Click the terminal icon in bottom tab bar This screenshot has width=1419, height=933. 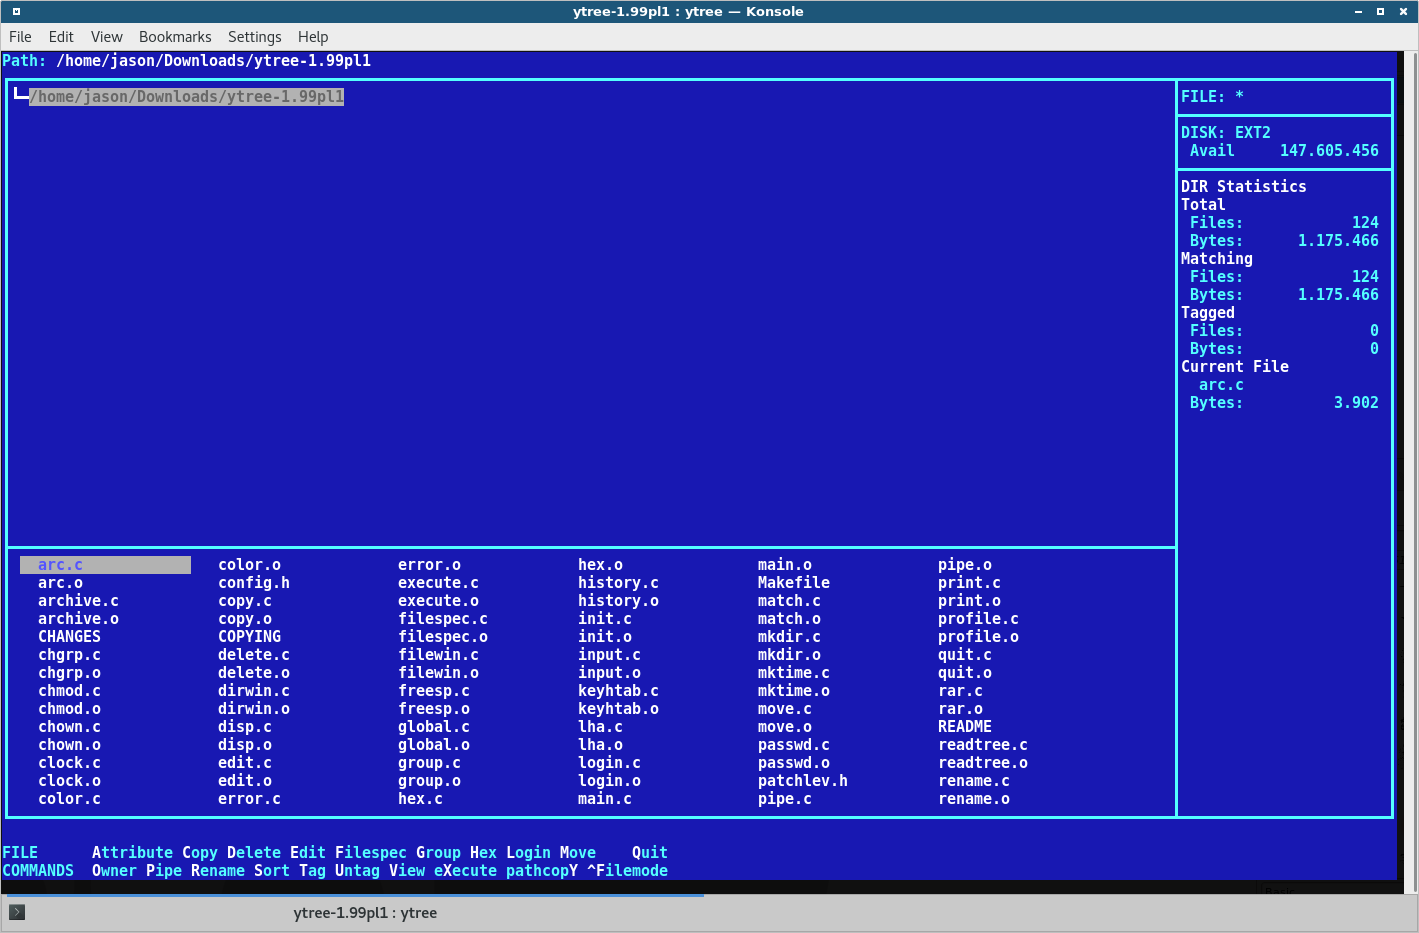coord(17,912)
